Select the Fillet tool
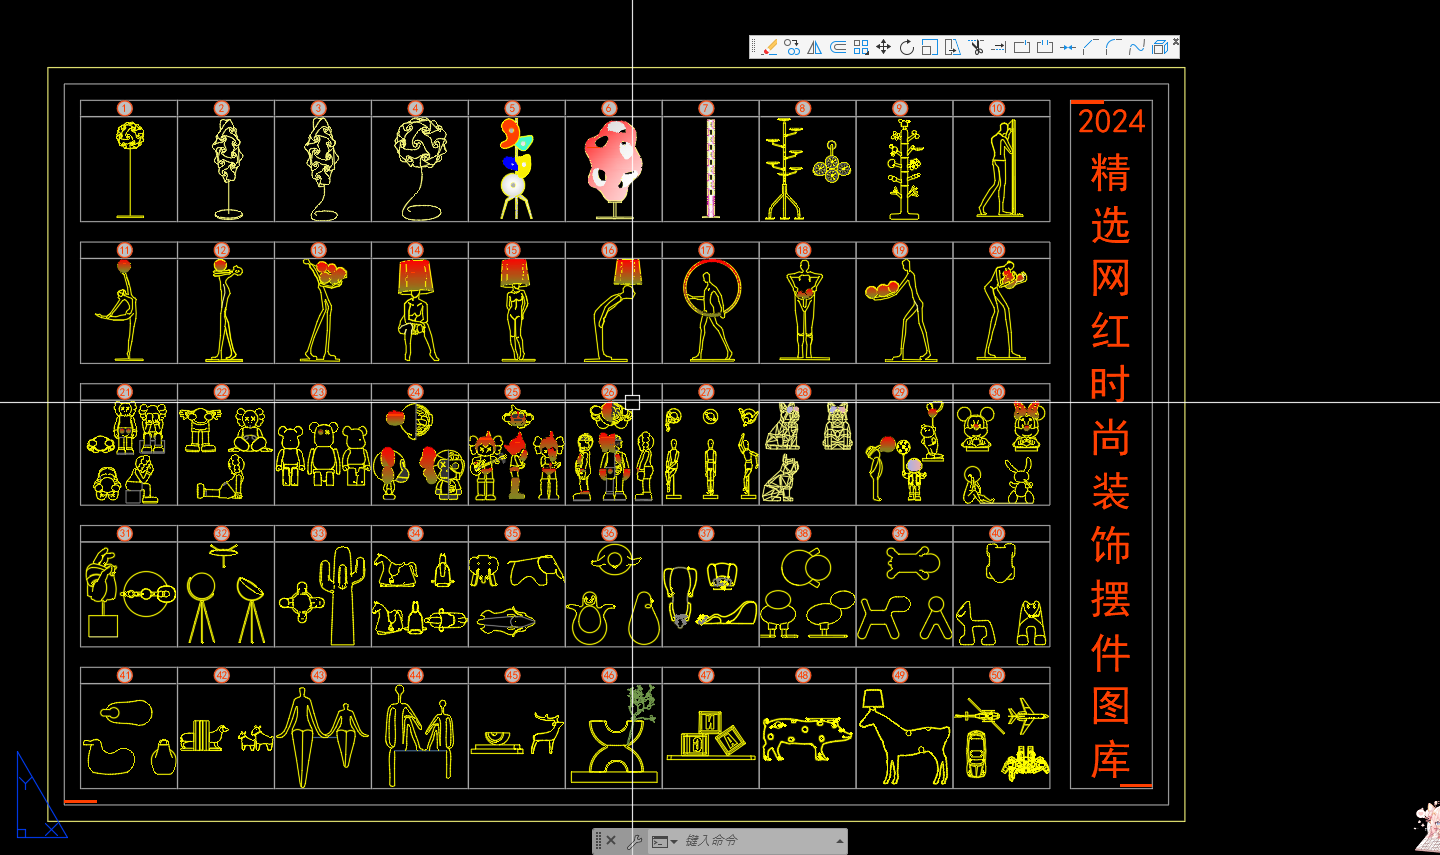Screen dimensions: 1440x855 (1114, 47)
